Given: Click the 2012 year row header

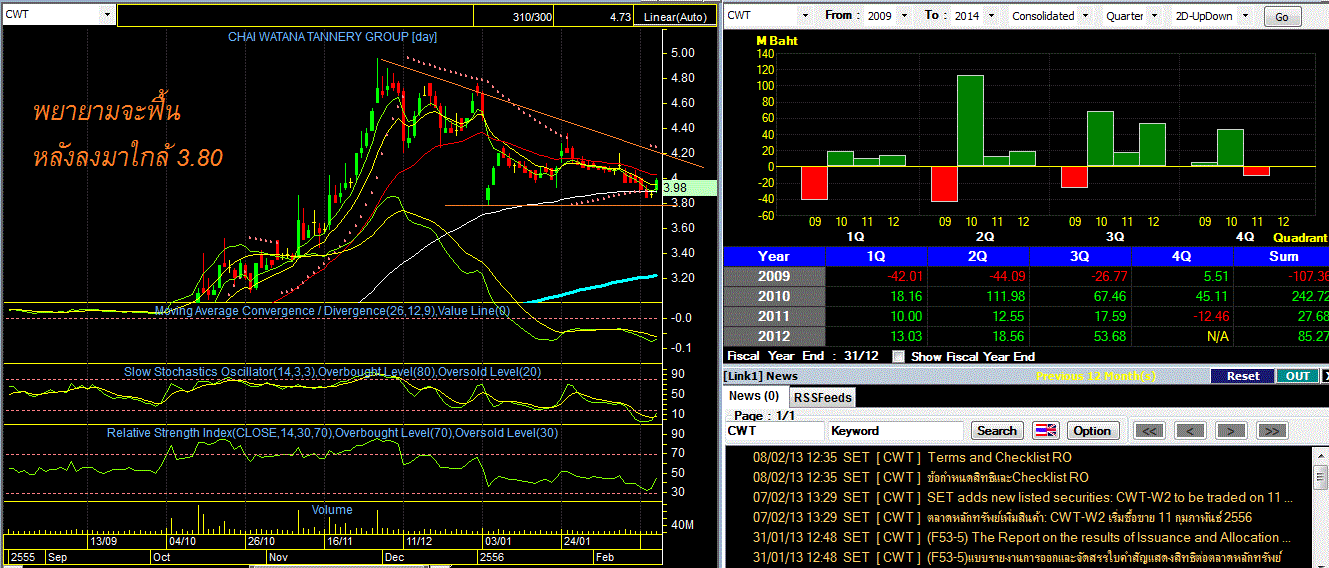Looking at the screenshot, I should 774,336.
